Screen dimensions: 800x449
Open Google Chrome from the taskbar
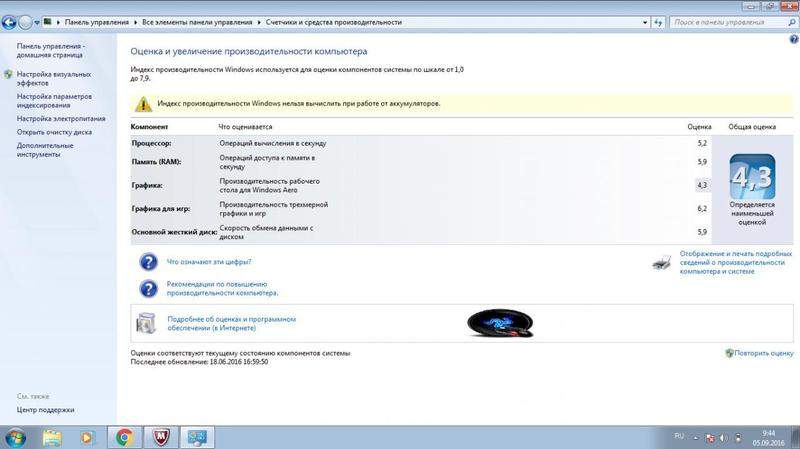pyautogui.click(x=124, y=437)
